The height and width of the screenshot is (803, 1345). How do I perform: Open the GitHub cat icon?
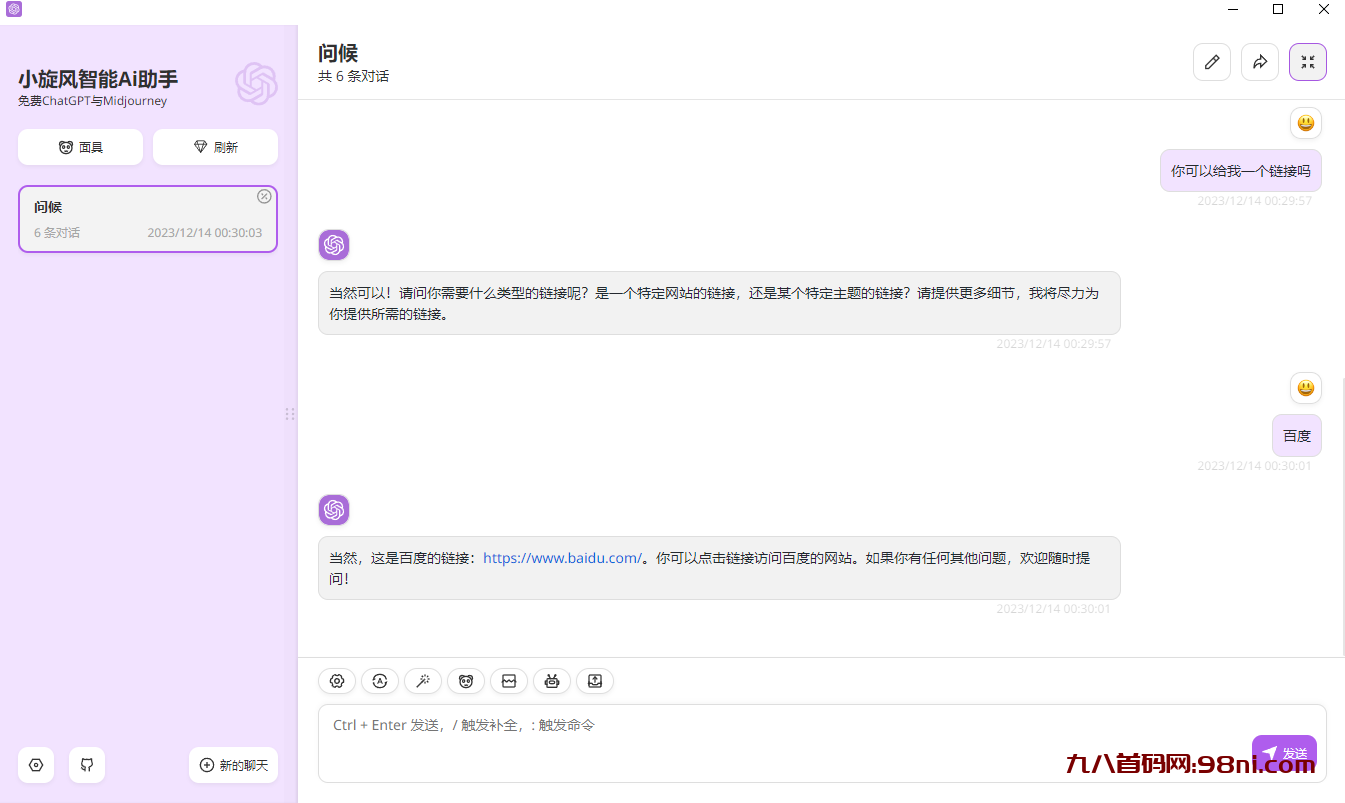(x=87, y=765)
